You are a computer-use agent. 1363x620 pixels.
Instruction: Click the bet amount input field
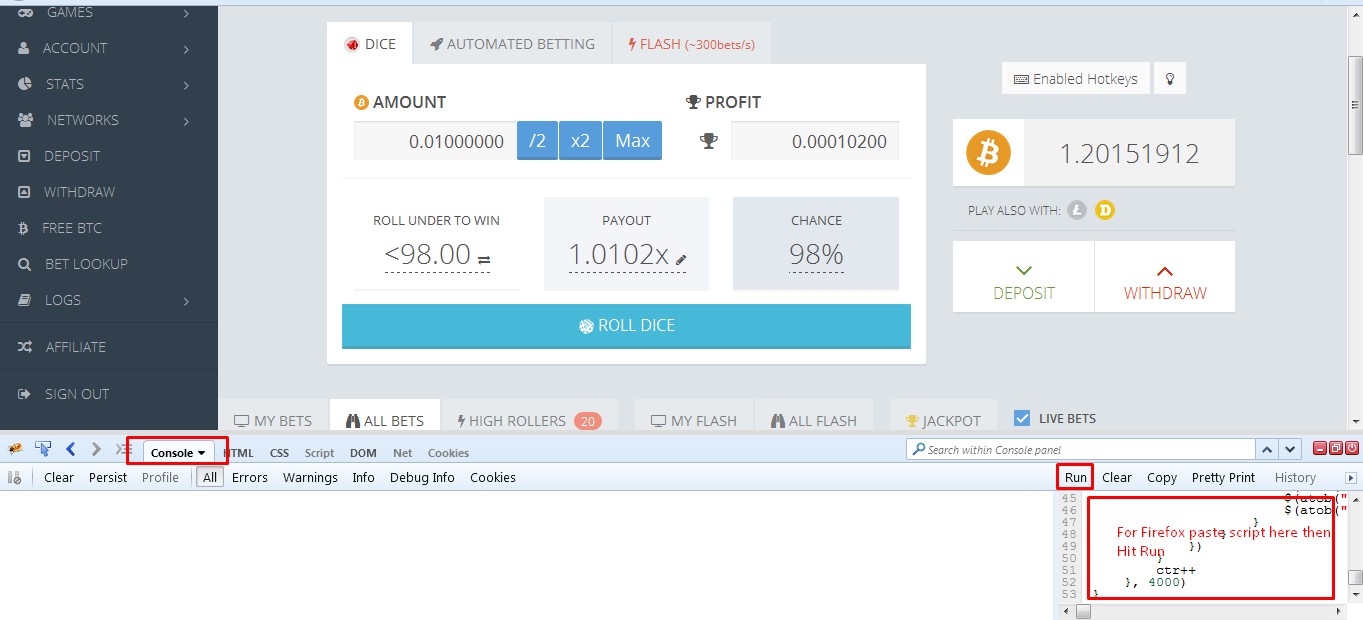435,140
